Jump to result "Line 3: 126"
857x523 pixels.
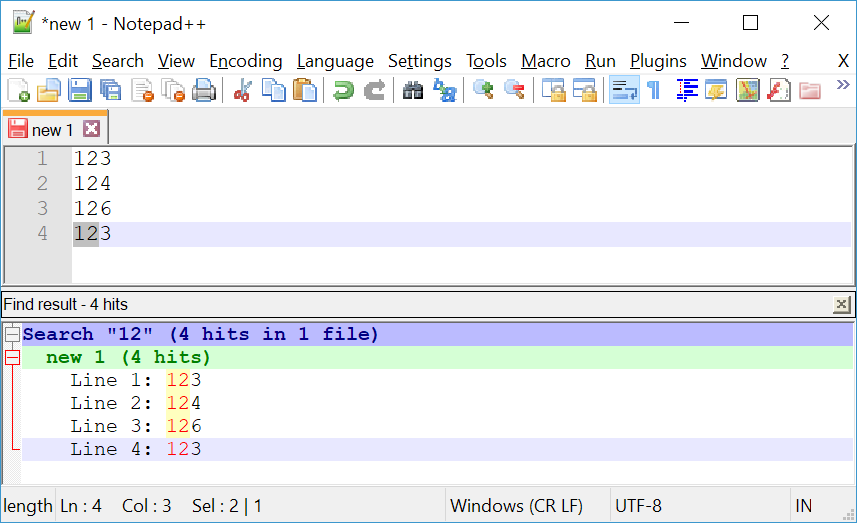[x=437, y=426]
